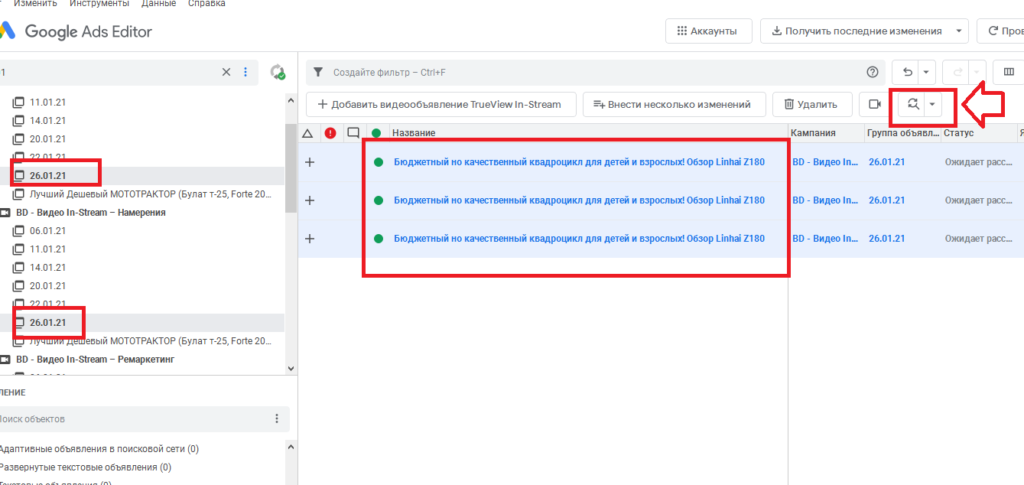Screen dimensions: 1024x485
Task: Open the Справка menu
Action: [x=206, y=4]
